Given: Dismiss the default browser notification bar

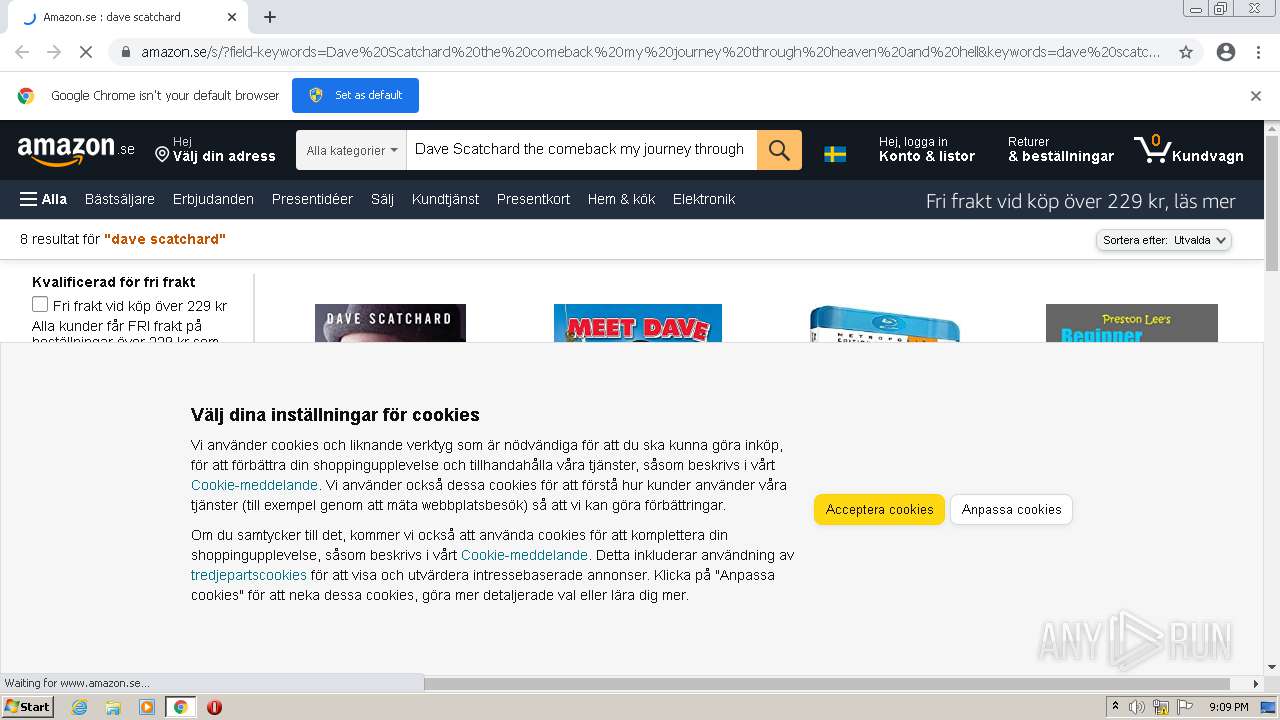Looking at the screenshot, I should (x=1256, y=96).
